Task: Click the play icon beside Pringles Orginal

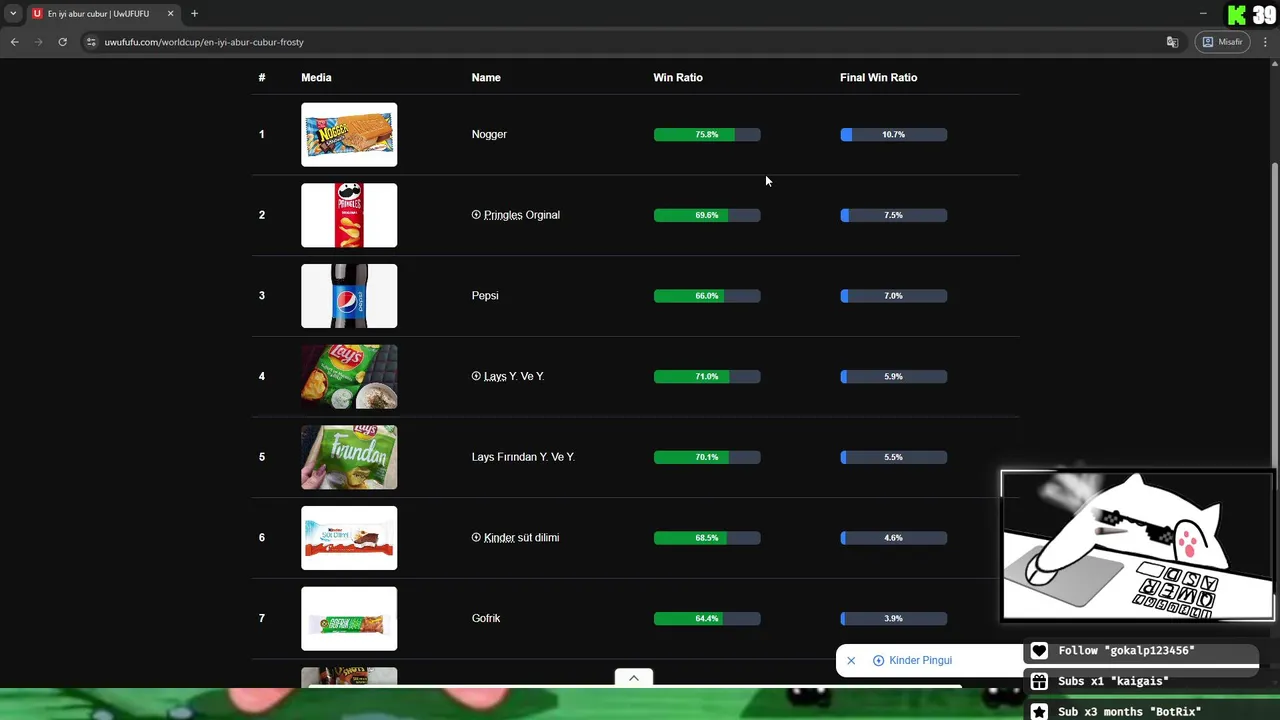Action: pos(476,215)
